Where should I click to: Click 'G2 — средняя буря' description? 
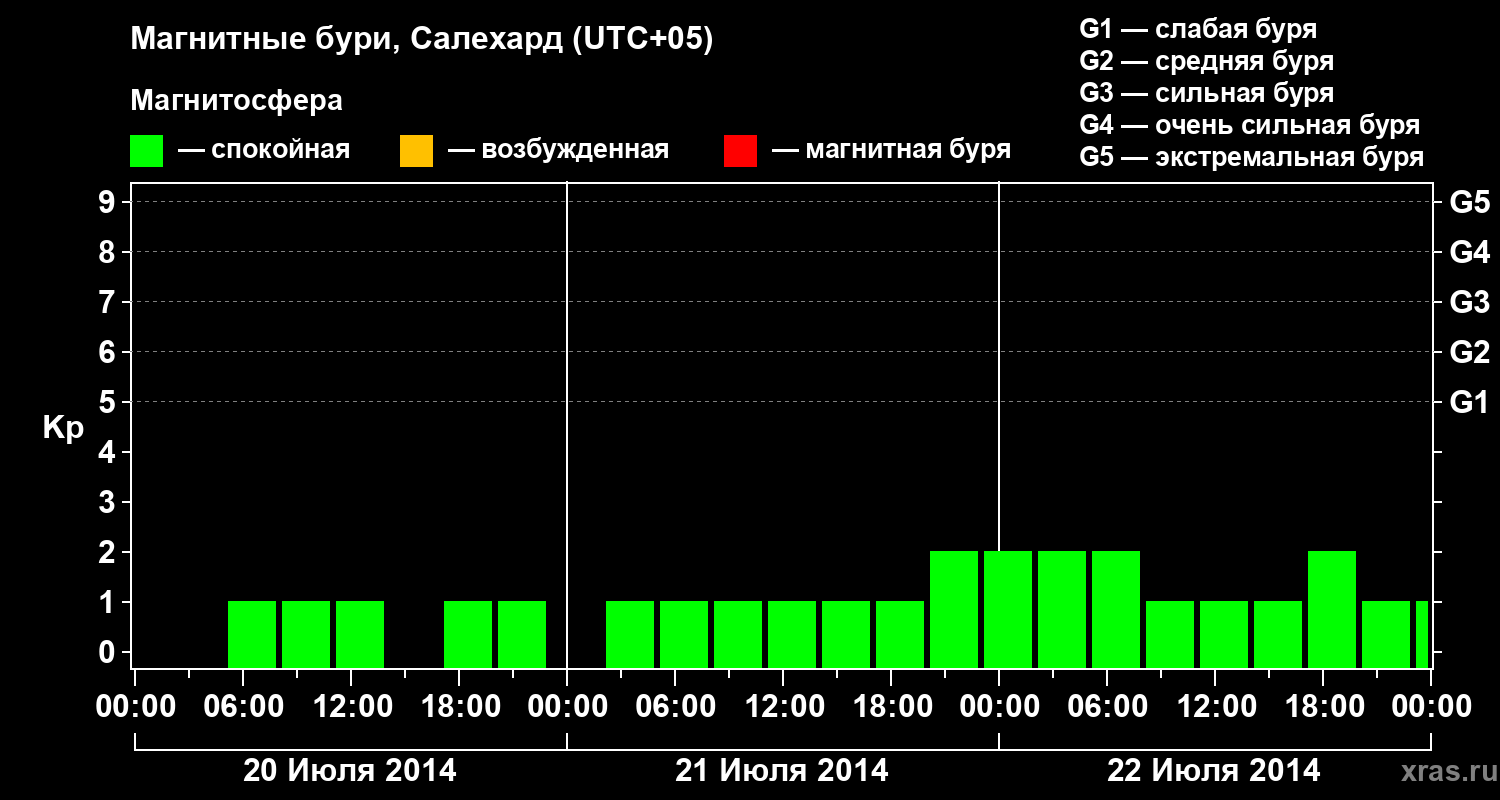1207,61
